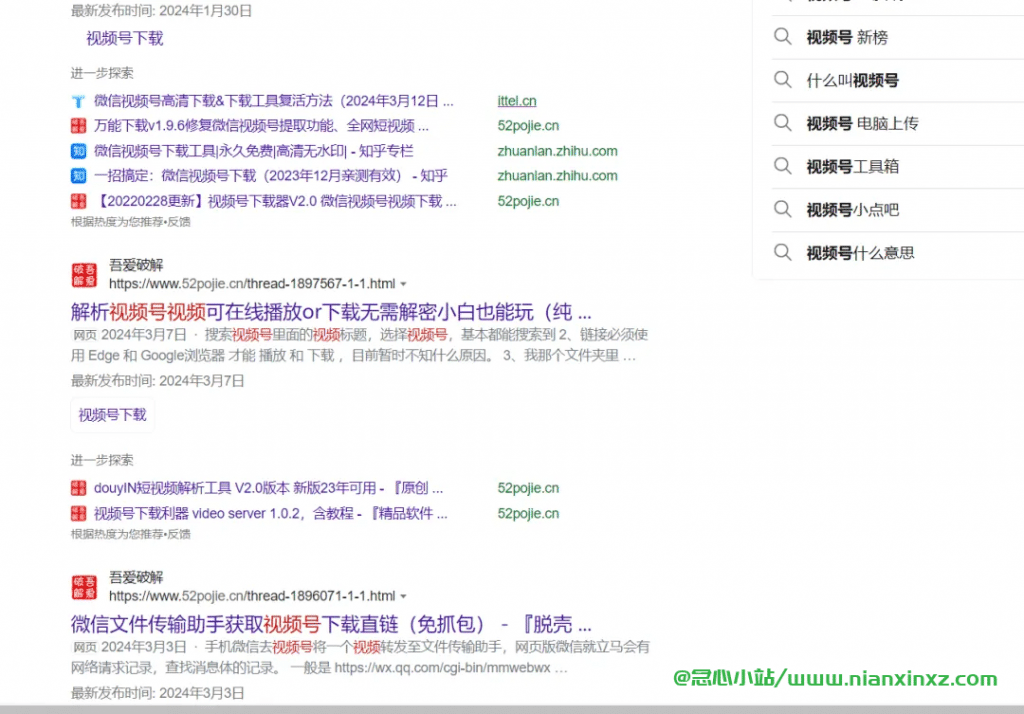This screenshot has height=714, width=1024.
Task: Search related query 视频号什么意思
Action: coord(860,253)
